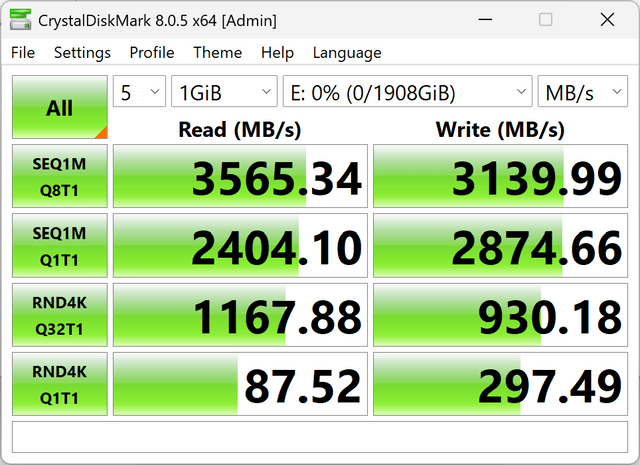Open the Settings menu
The image size is (640, 465).
(x=82, y=53)
